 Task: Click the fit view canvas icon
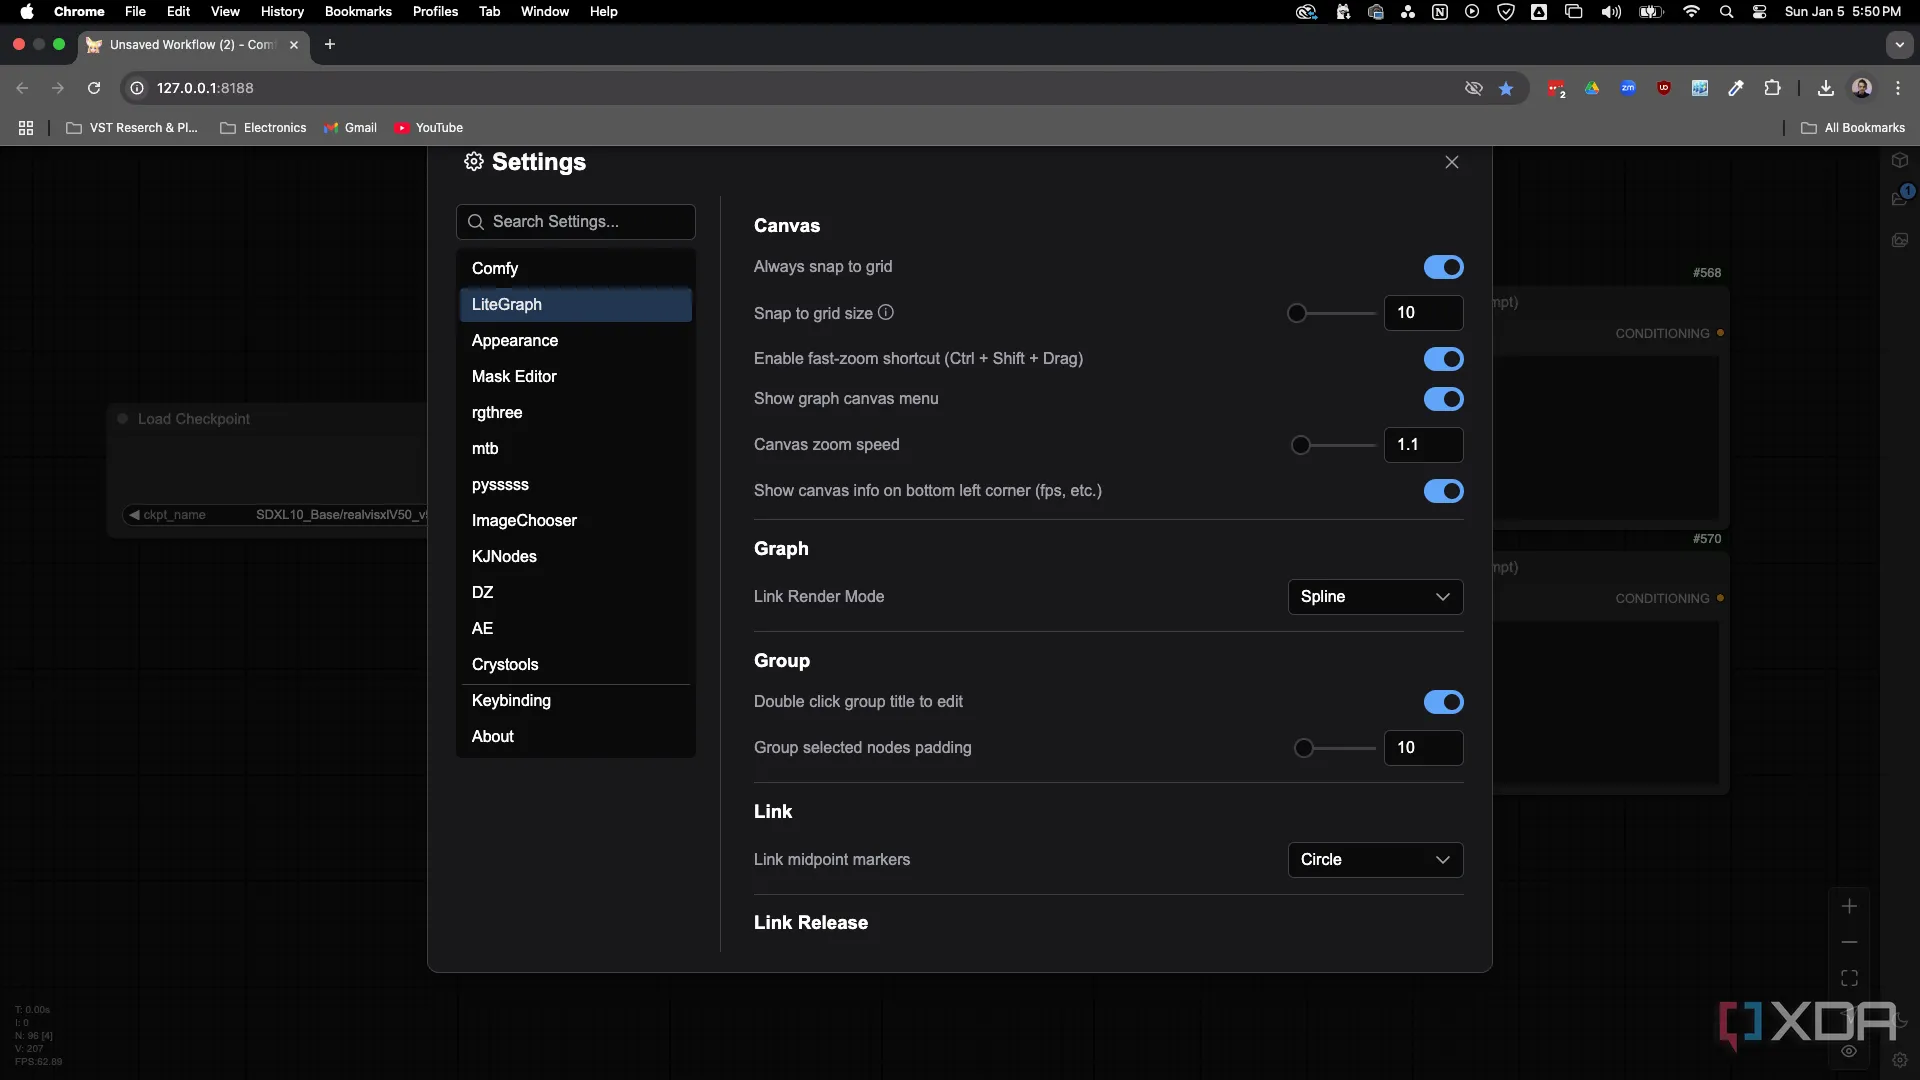(1849, 978)
